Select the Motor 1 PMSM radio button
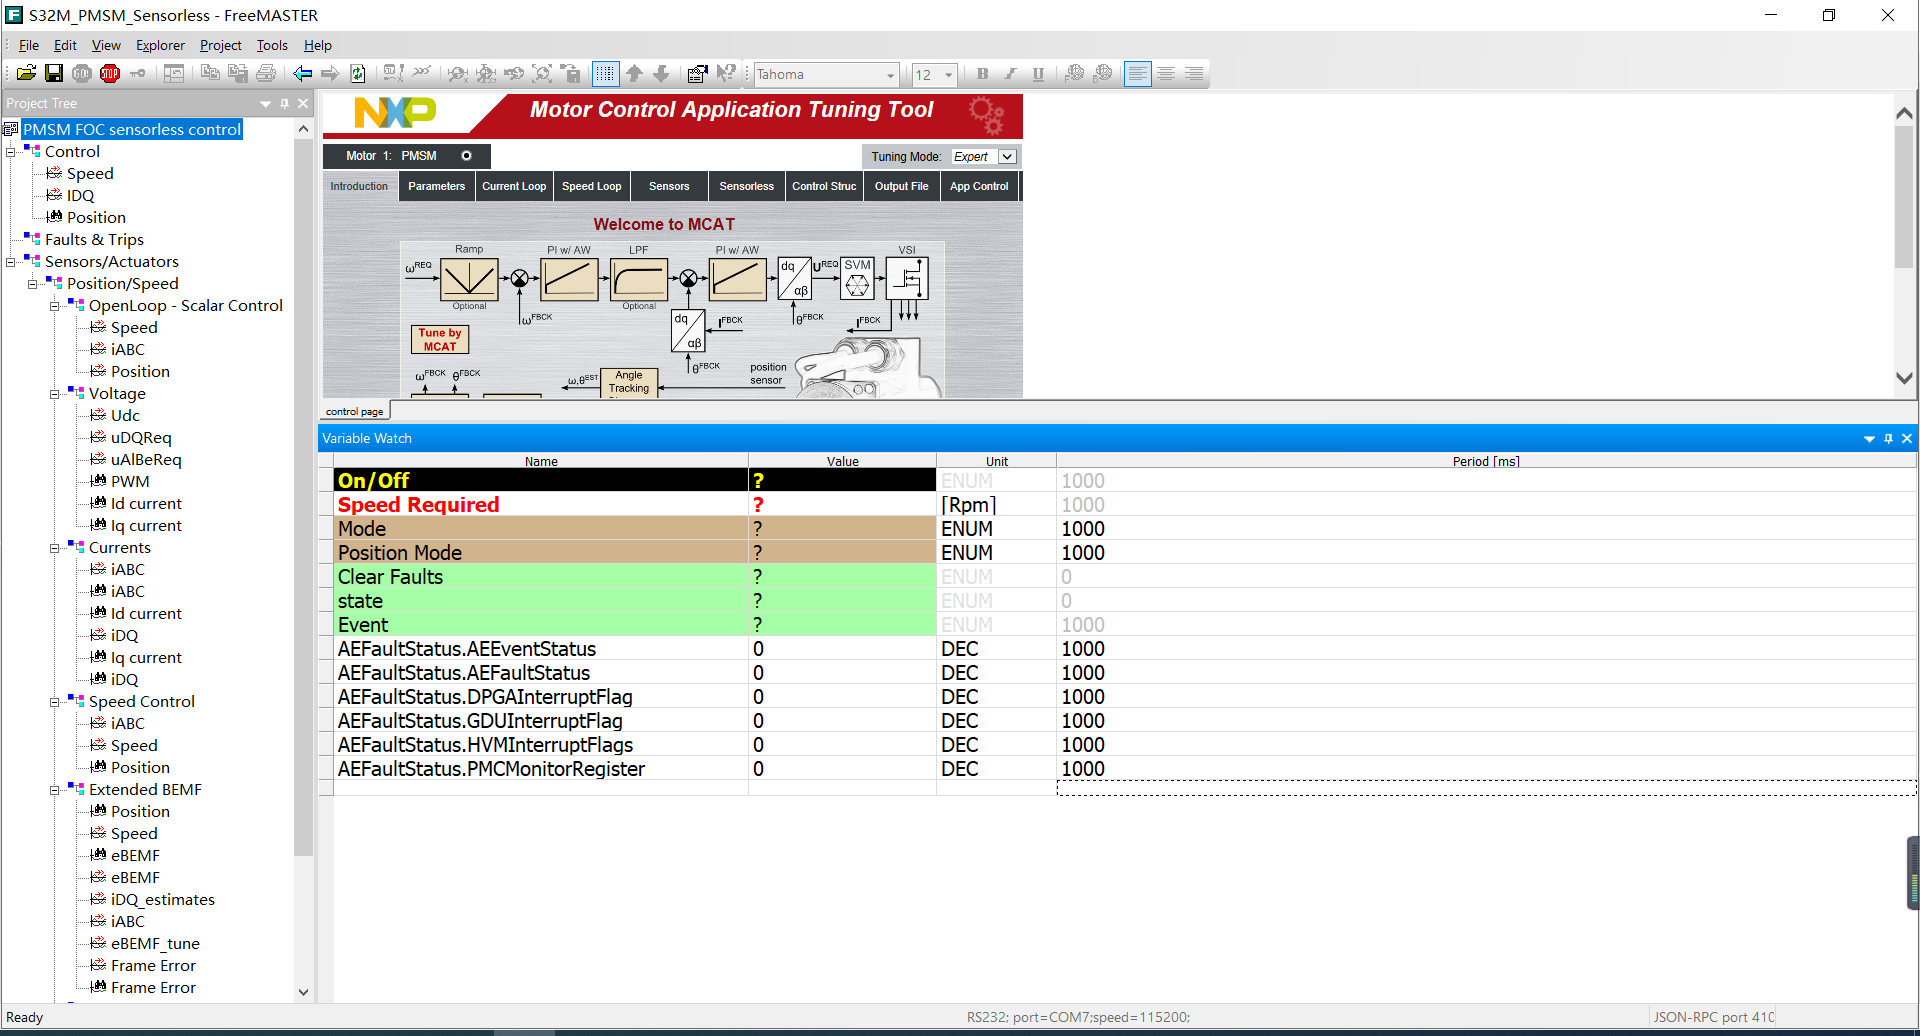Image resolution: width=1920 pixels, height=1036 pixels. (466, 156)
